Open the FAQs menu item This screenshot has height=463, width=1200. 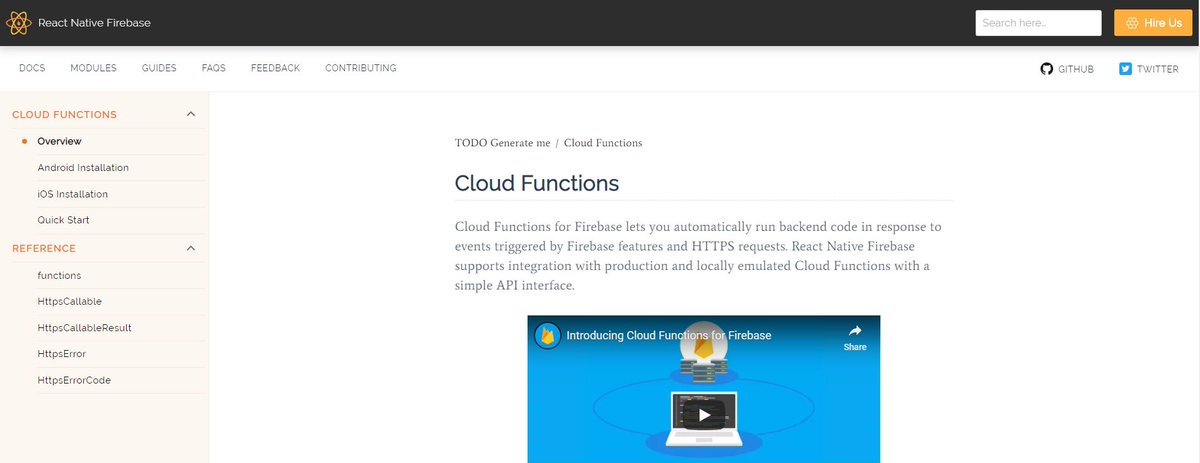pyautogui.click(x=213, y=68)
